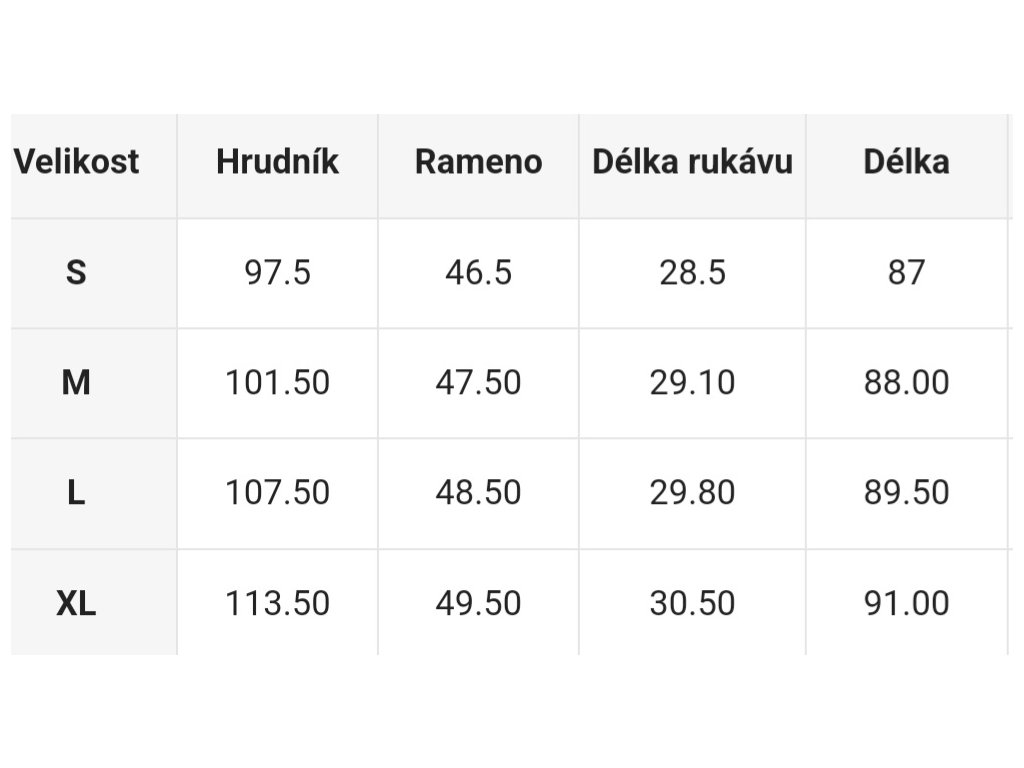This screenshot has height=768, width=1024.
Task: Click the XL size row label
Action: pyautogui.click(x=76, y=603)
